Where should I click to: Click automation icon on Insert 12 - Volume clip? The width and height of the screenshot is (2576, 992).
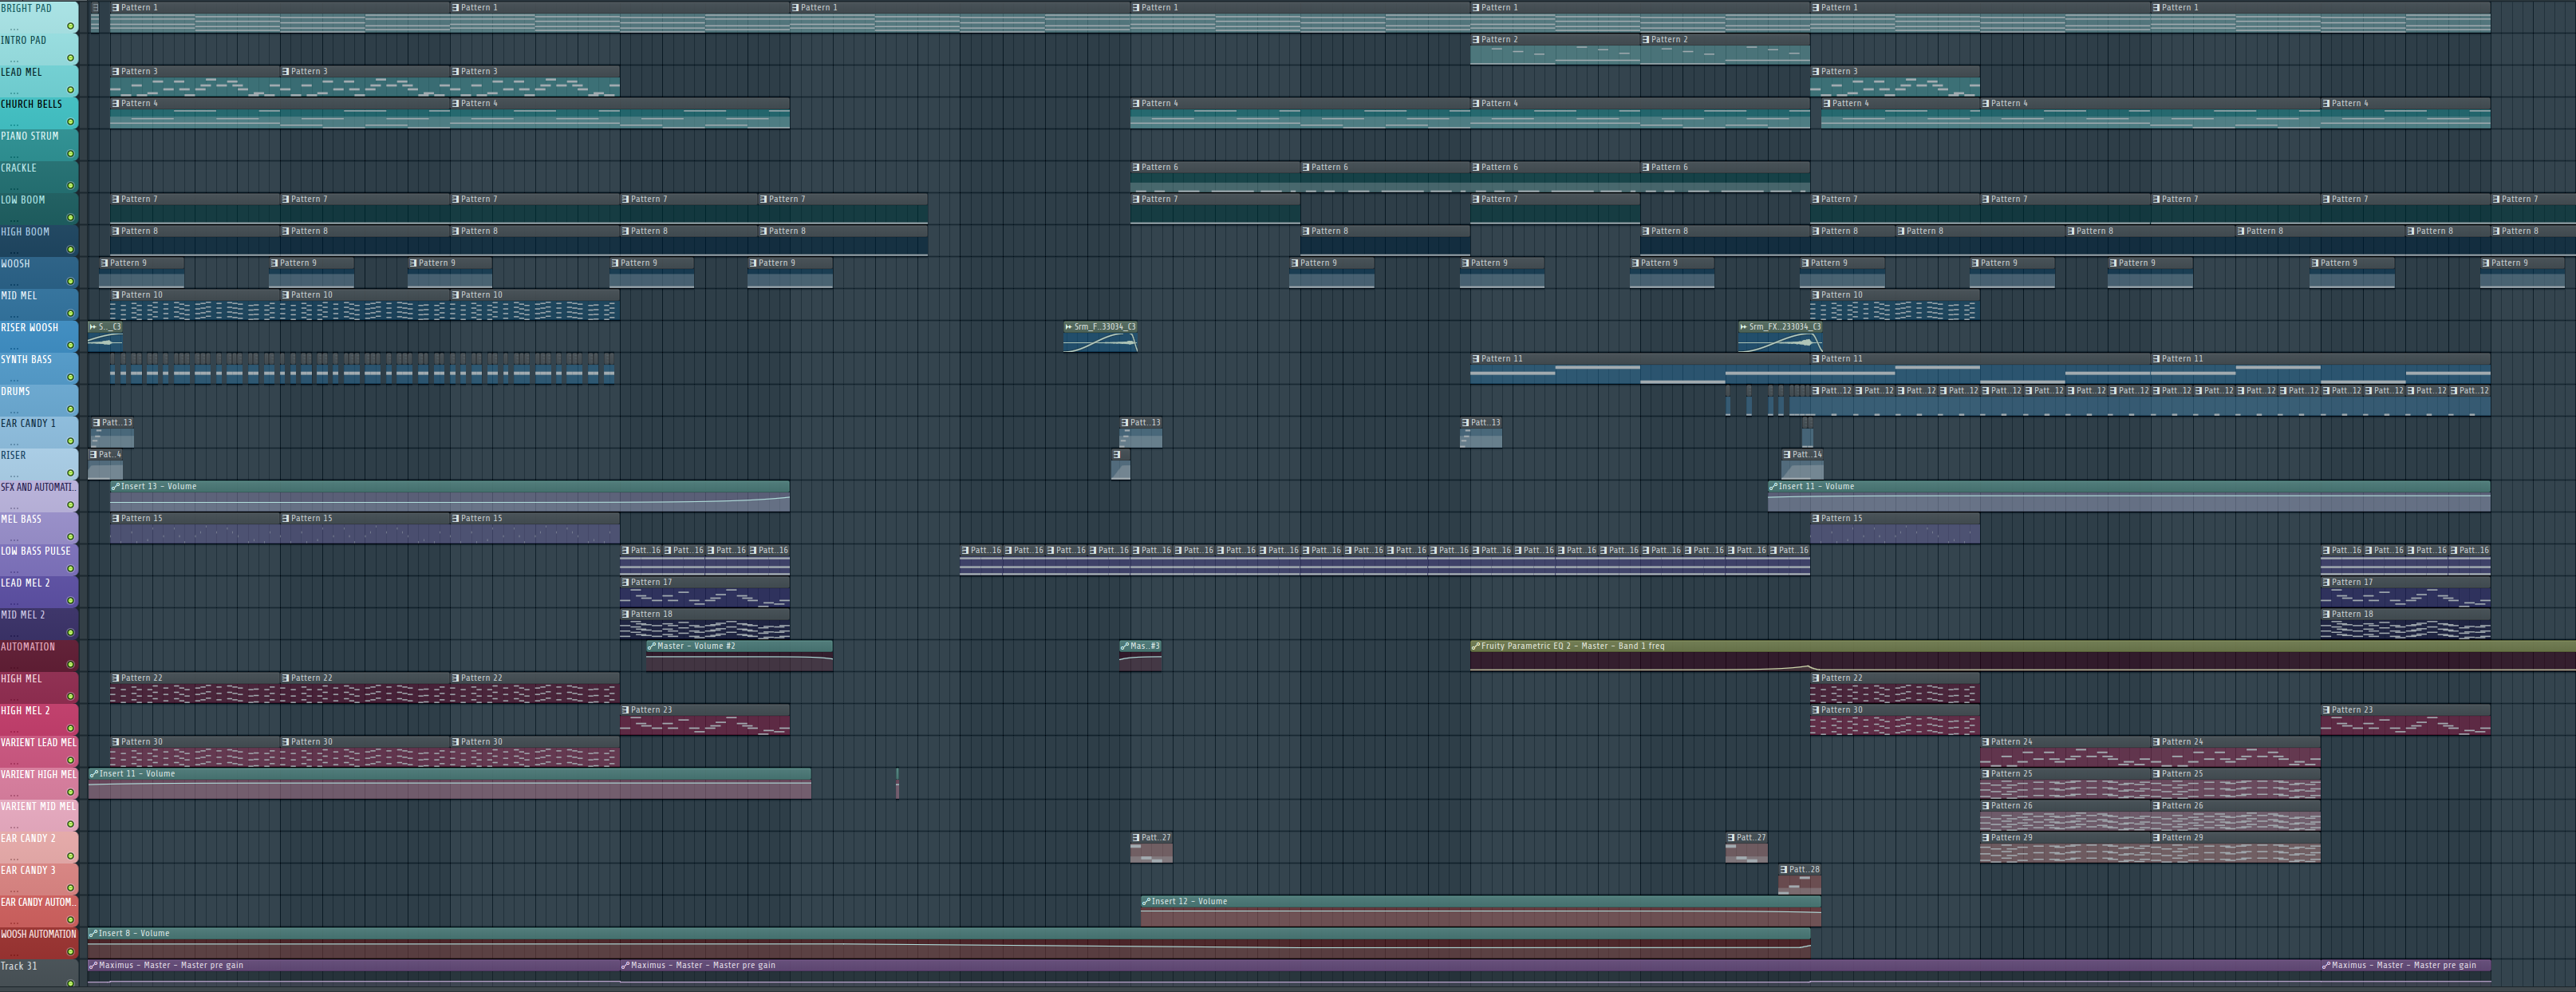[1146, 901]
